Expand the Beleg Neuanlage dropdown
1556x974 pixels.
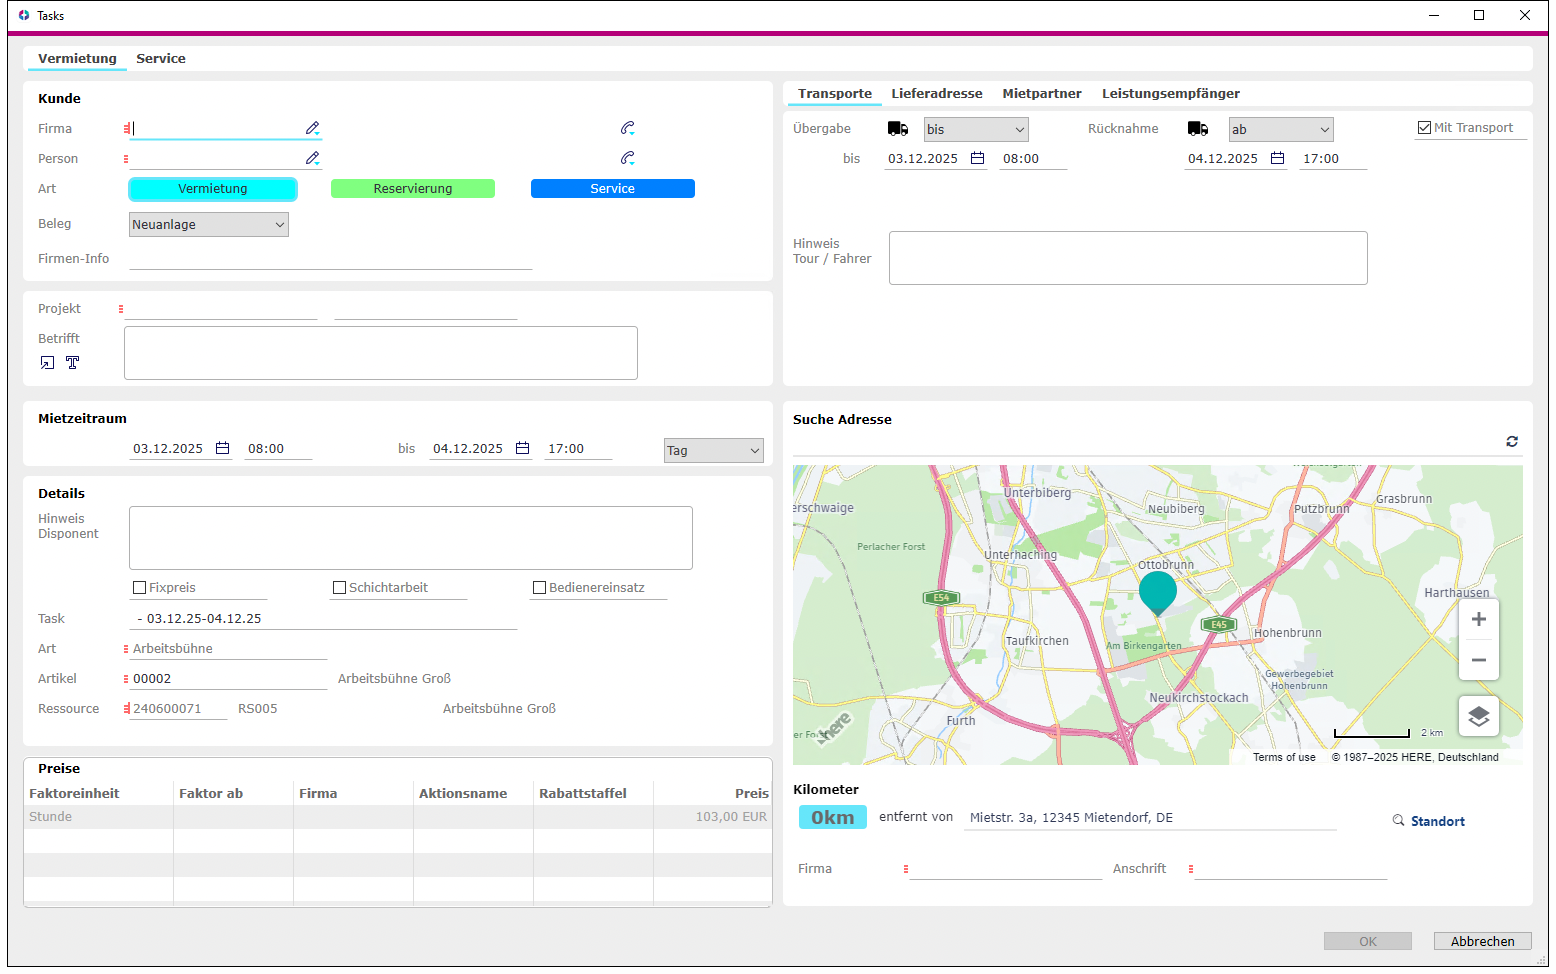209,225
